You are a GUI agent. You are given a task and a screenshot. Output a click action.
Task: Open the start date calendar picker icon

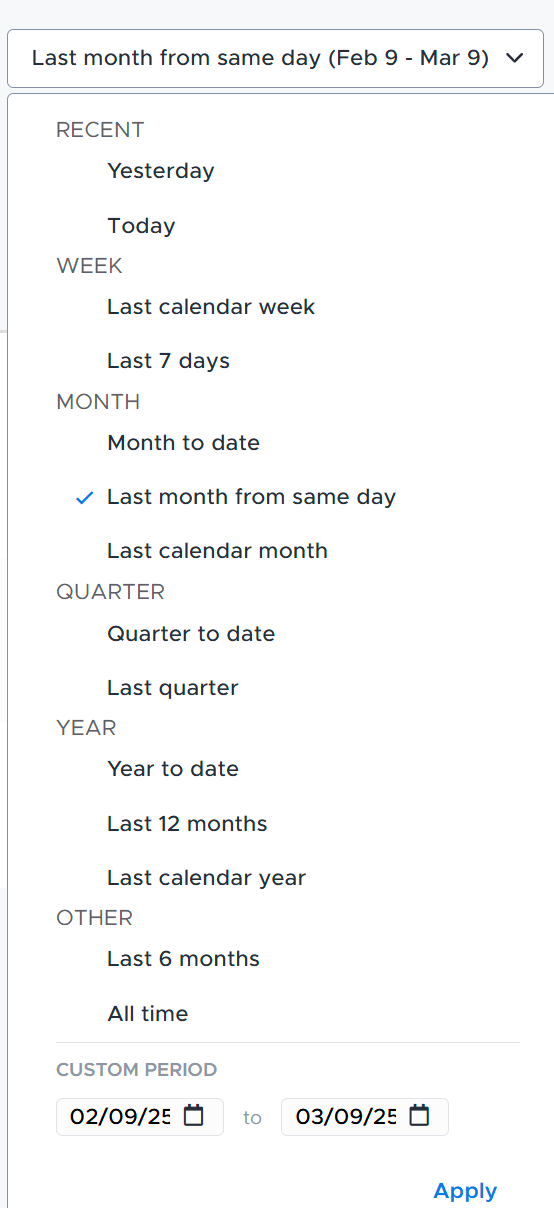pos(194,1116)
